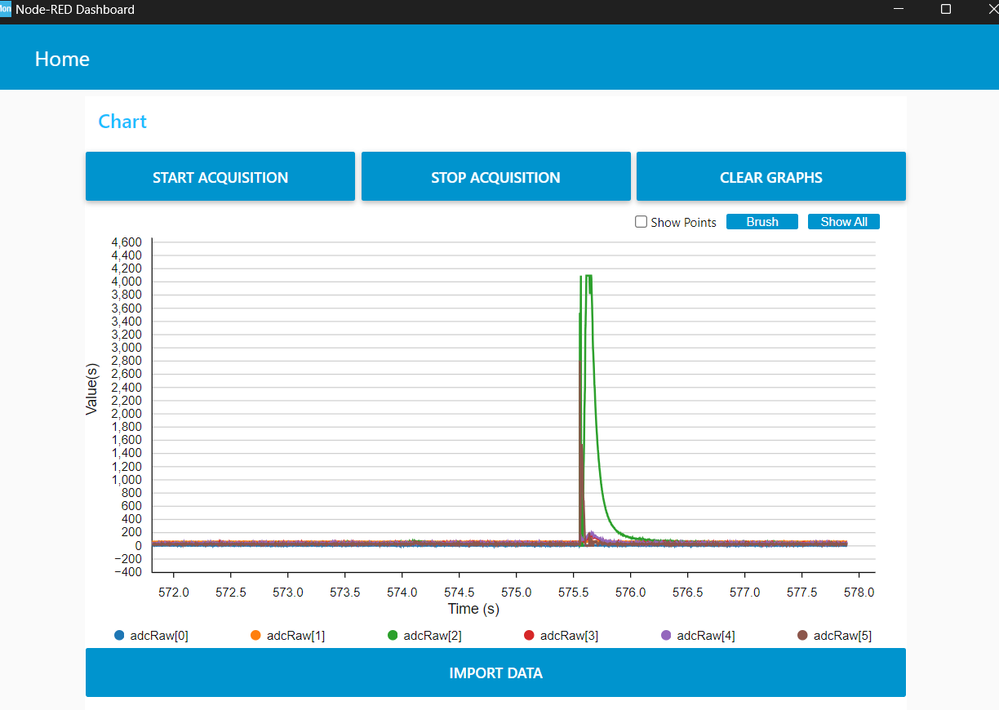Screen dimensions: 999x710
Task: Click the adcRaw[3] legend label
Action: pyautogui.click(x=569, y=635)
